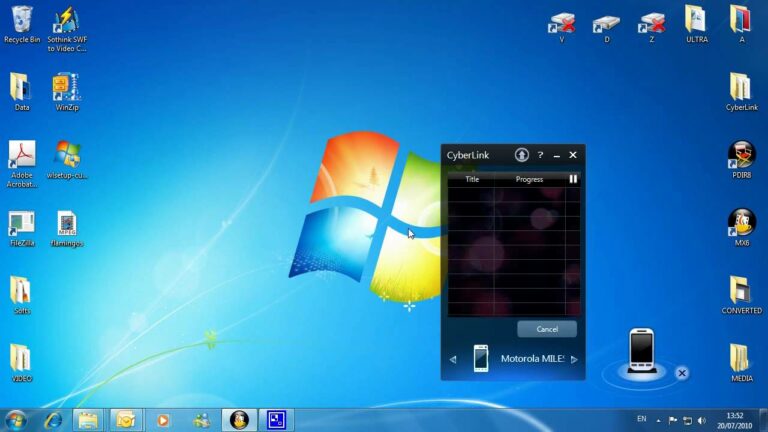Close the floating phone gadget
Screen dimensions: 768x432
(682, 373)
